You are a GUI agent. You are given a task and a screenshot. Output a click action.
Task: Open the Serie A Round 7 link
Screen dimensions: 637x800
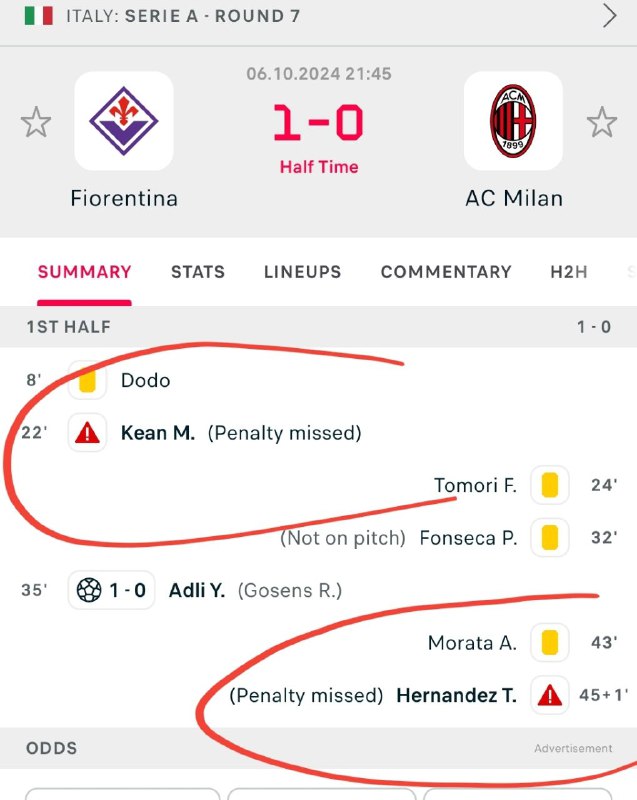pyautogui.click(x=183, y=17)
